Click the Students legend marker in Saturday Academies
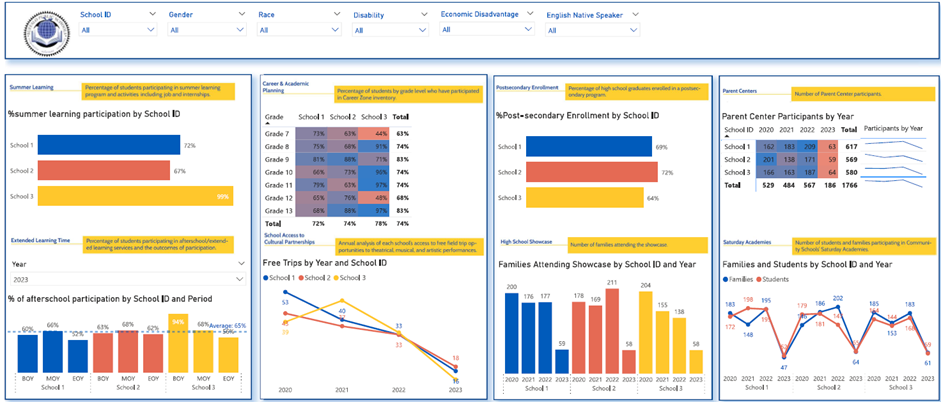 pyautogui.click(x=761, y=279)
